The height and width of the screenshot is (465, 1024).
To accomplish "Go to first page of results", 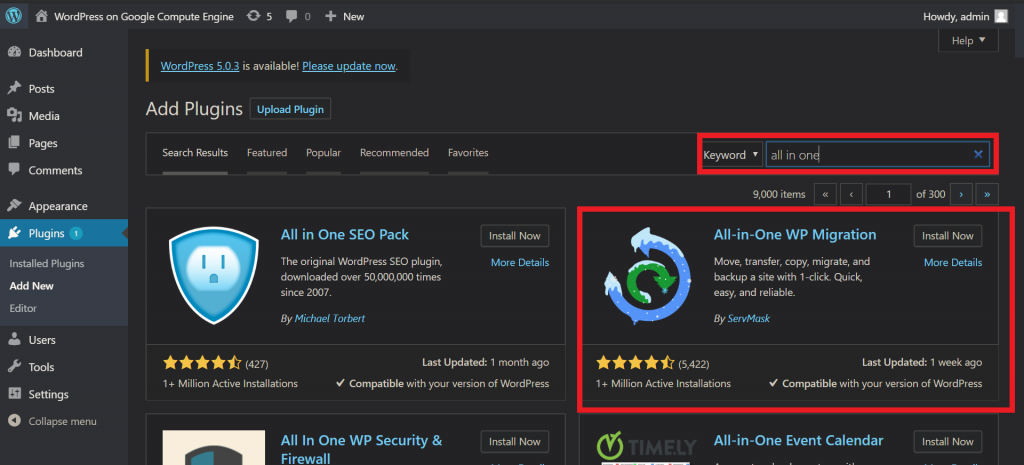I will click(x=825, y=194).
